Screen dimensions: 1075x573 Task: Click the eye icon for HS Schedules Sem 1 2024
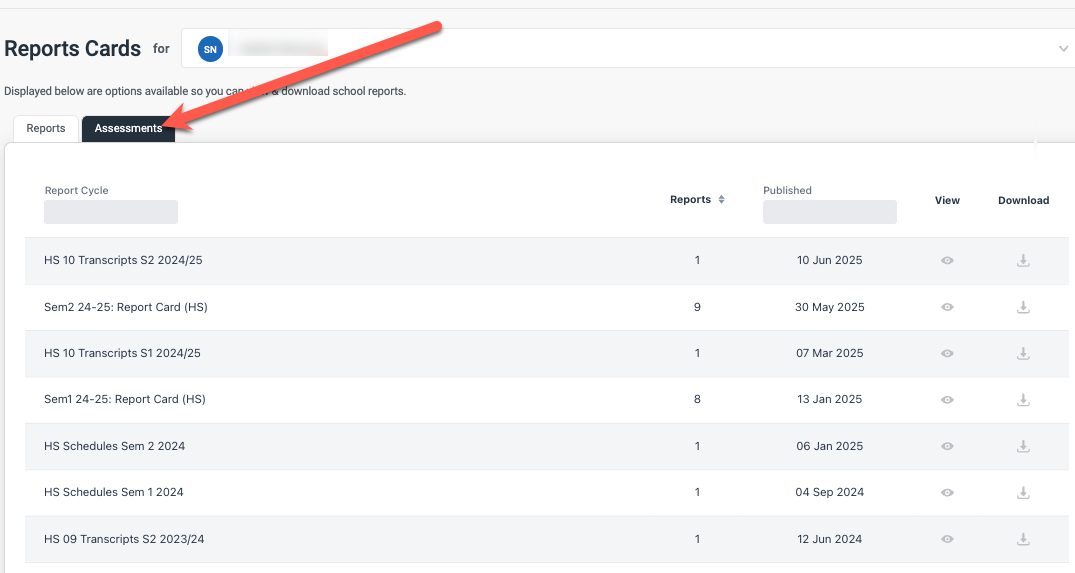(947, 492)
